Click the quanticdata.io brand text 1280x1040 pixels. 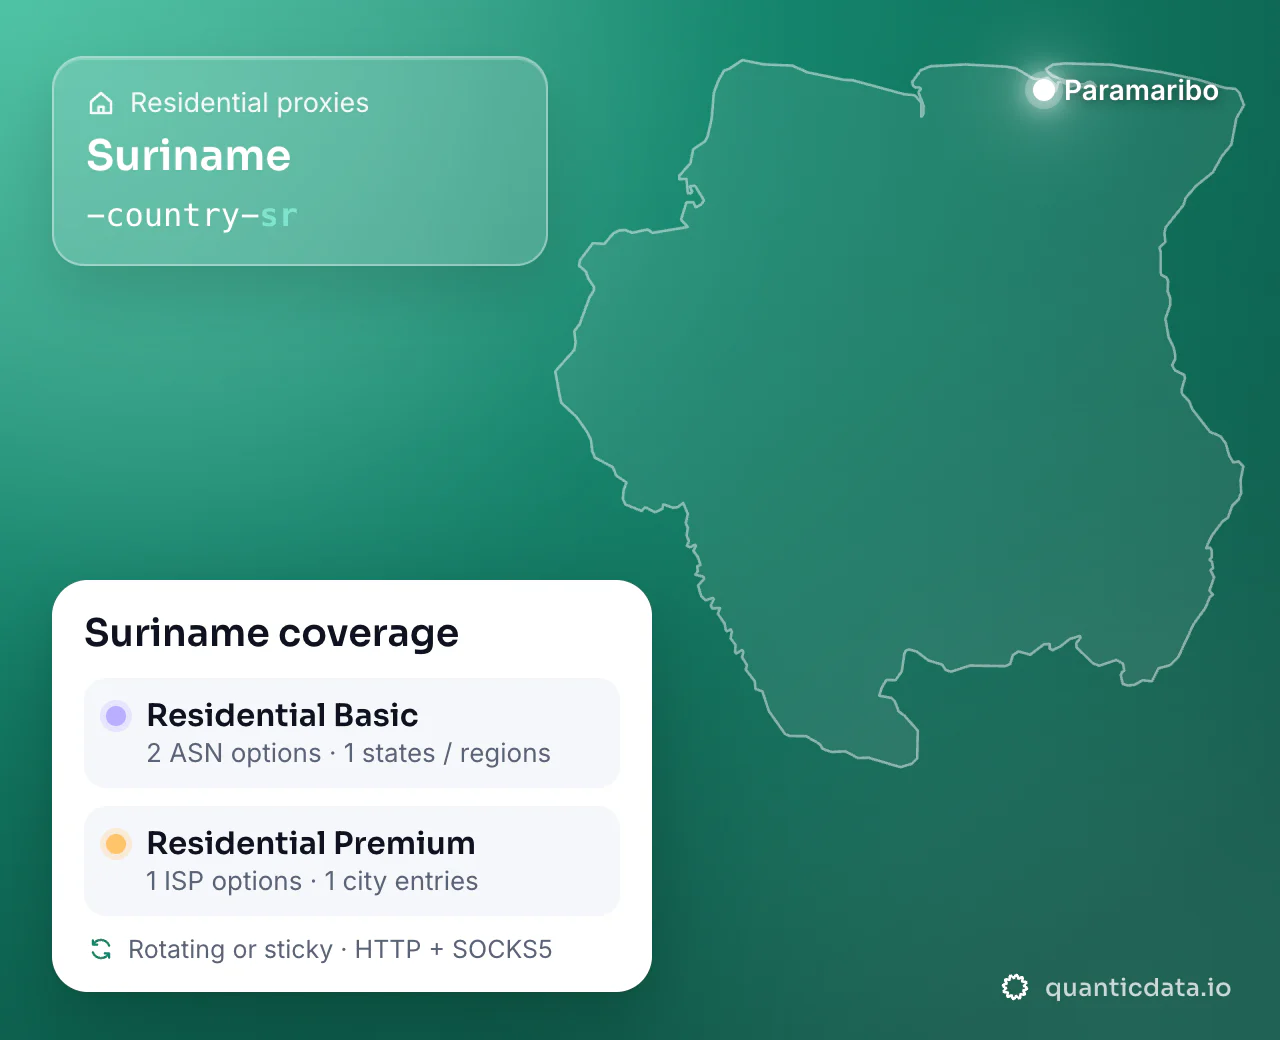click(1138, 988)
